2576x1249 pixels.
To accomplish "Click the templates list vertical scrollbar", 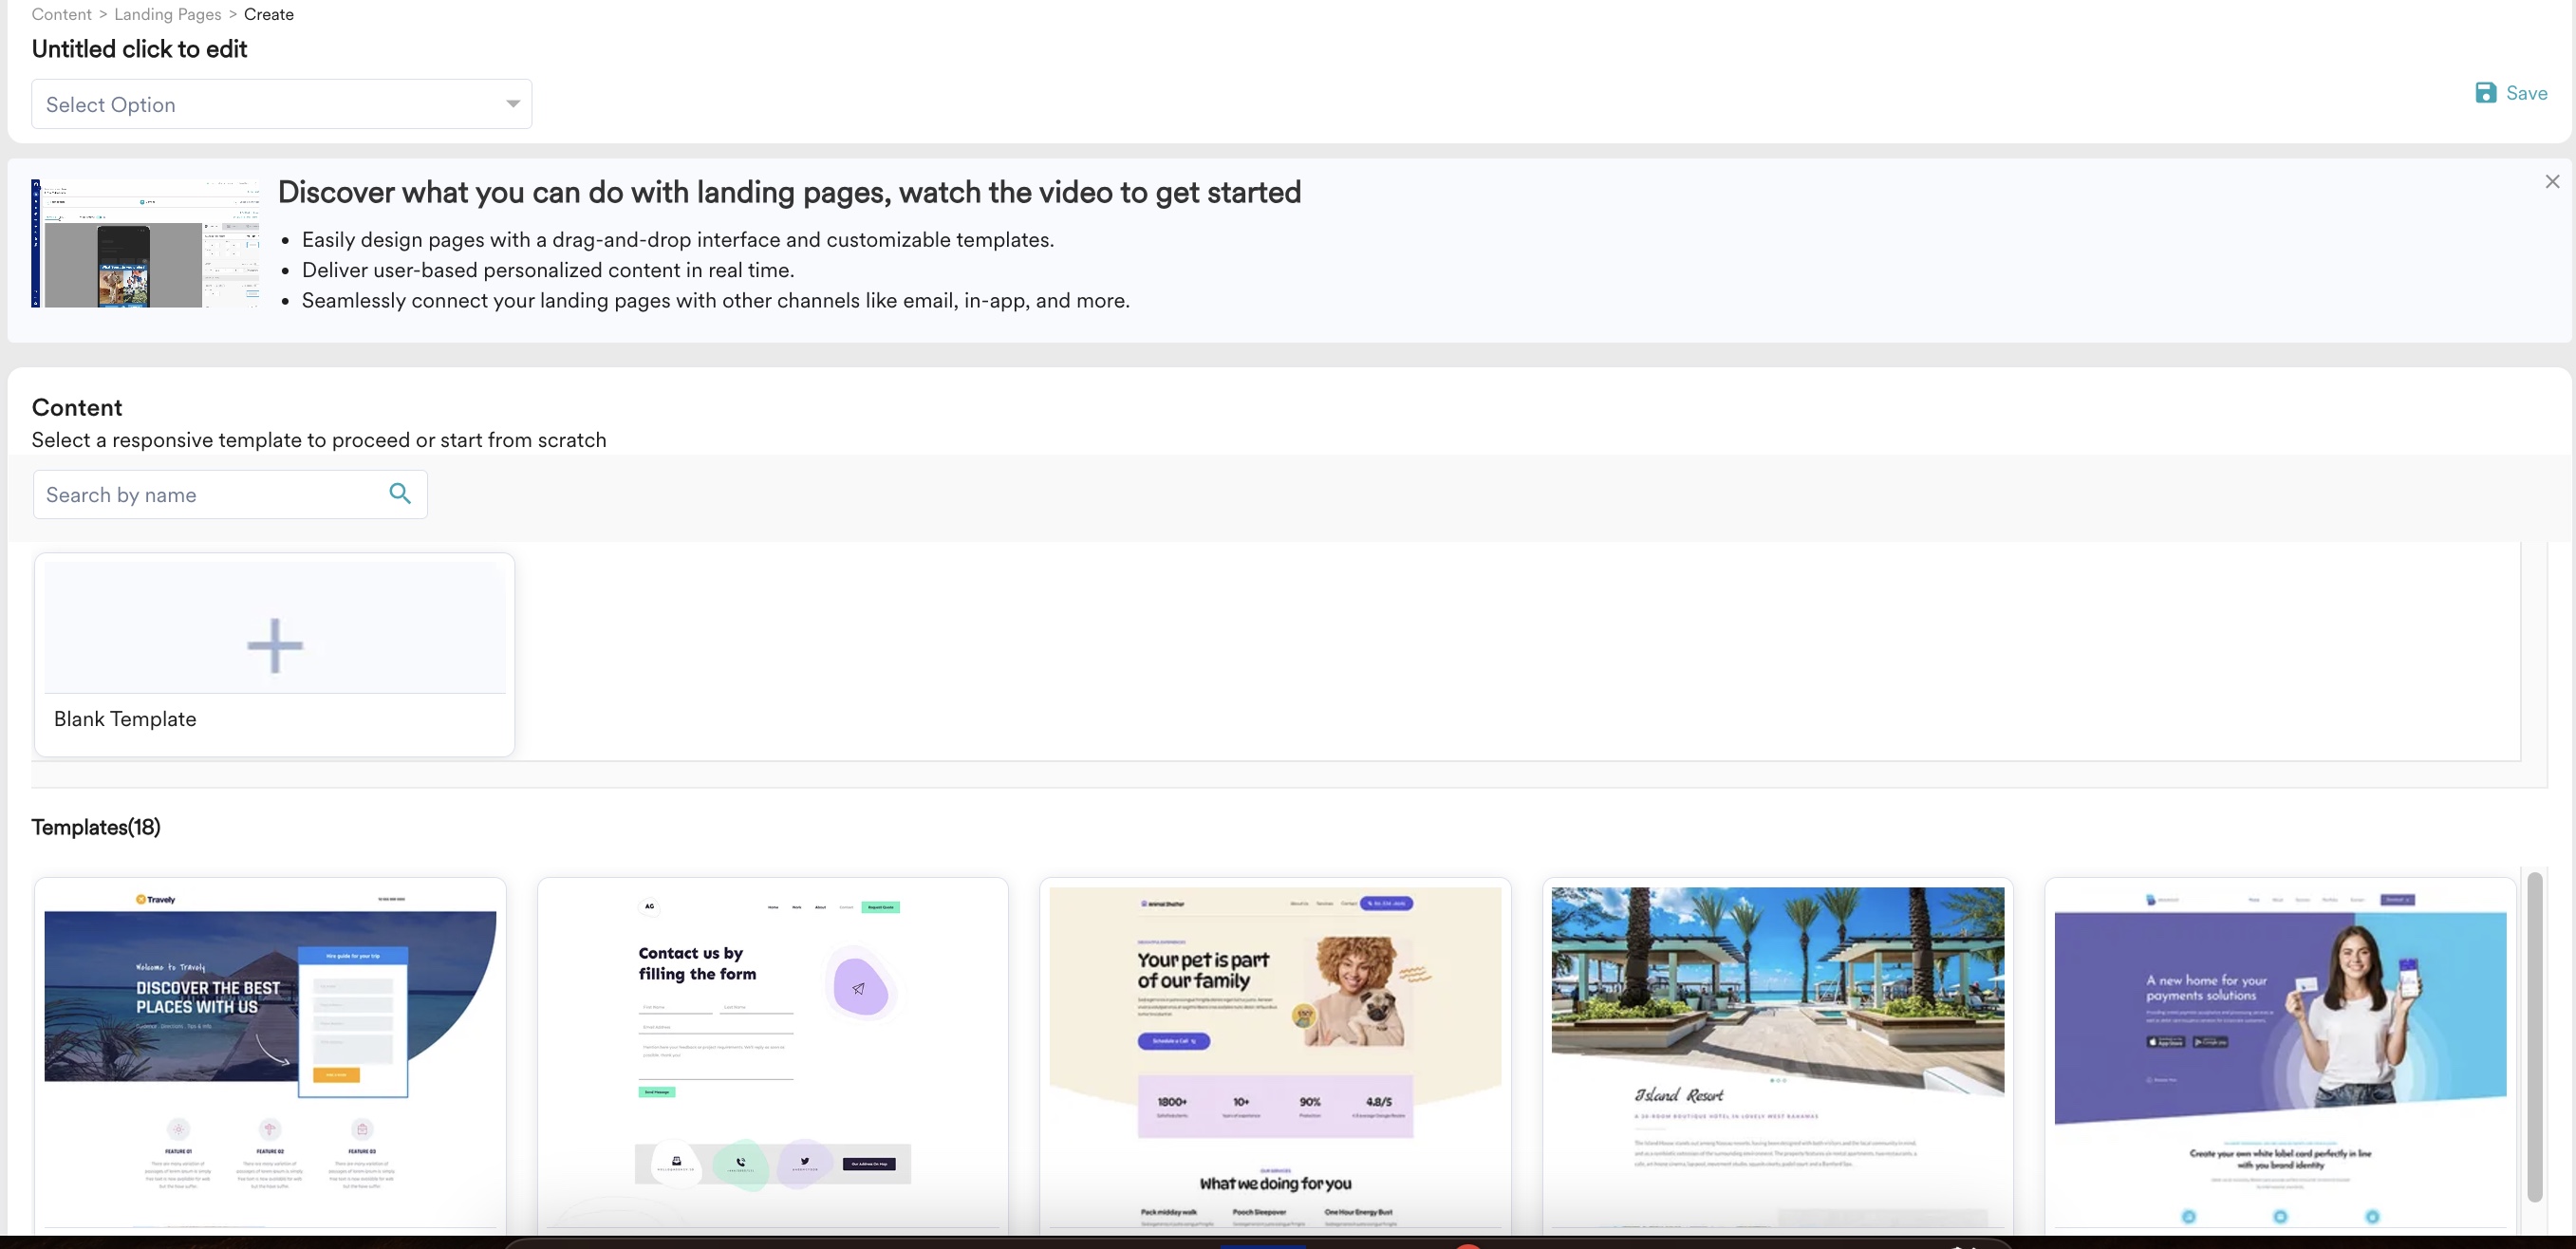I will pos(2534,1036).
